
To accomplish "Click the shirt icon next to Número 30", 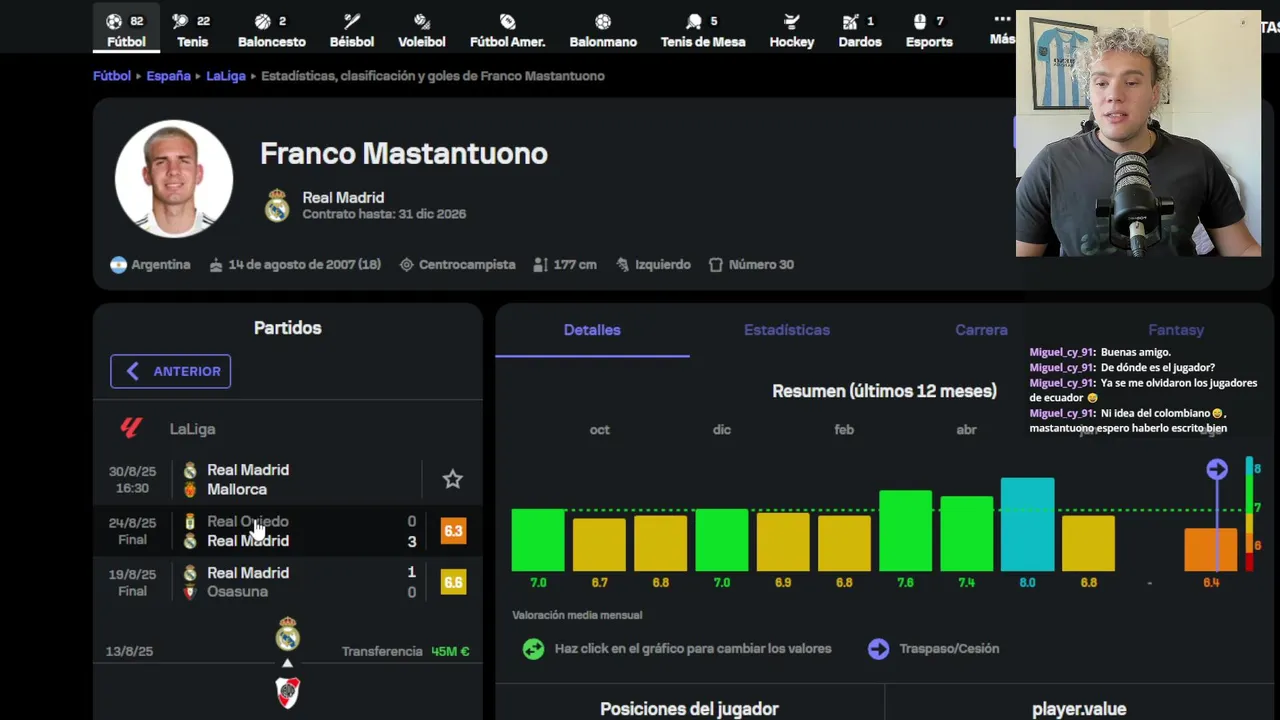I will point(715,265).
